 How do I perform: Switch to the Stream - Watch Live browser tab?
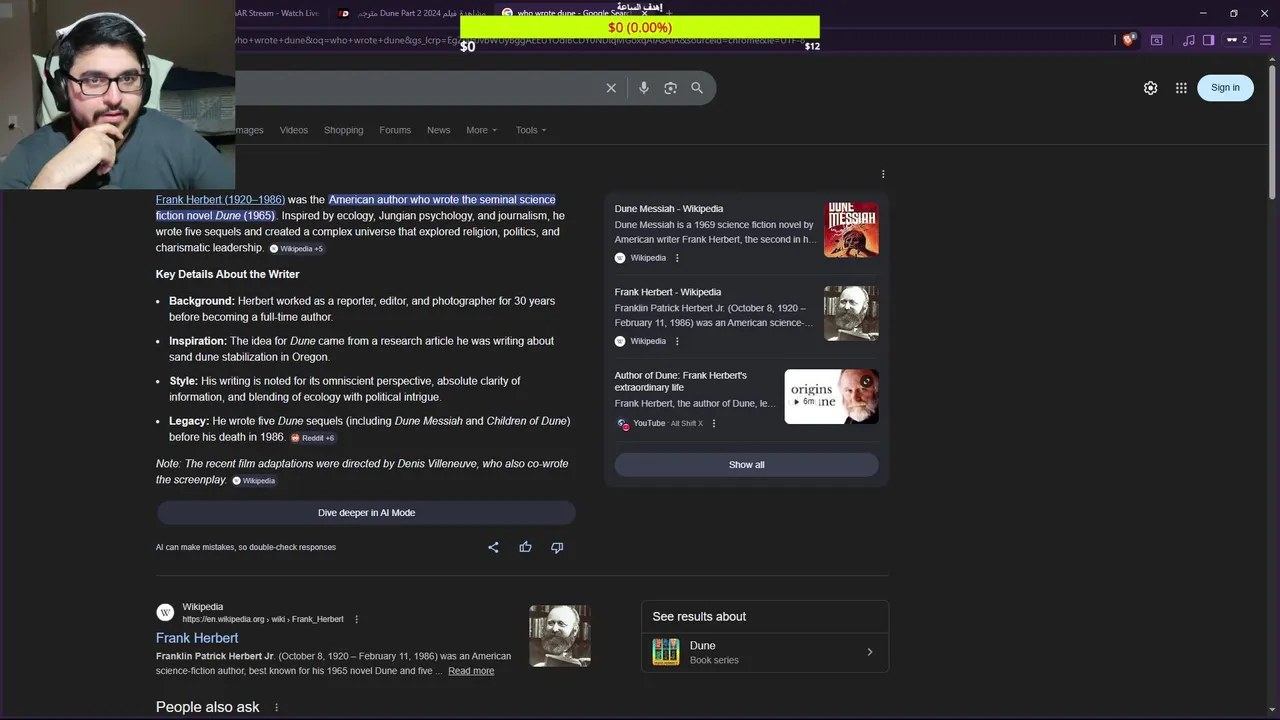coord(276,13)
